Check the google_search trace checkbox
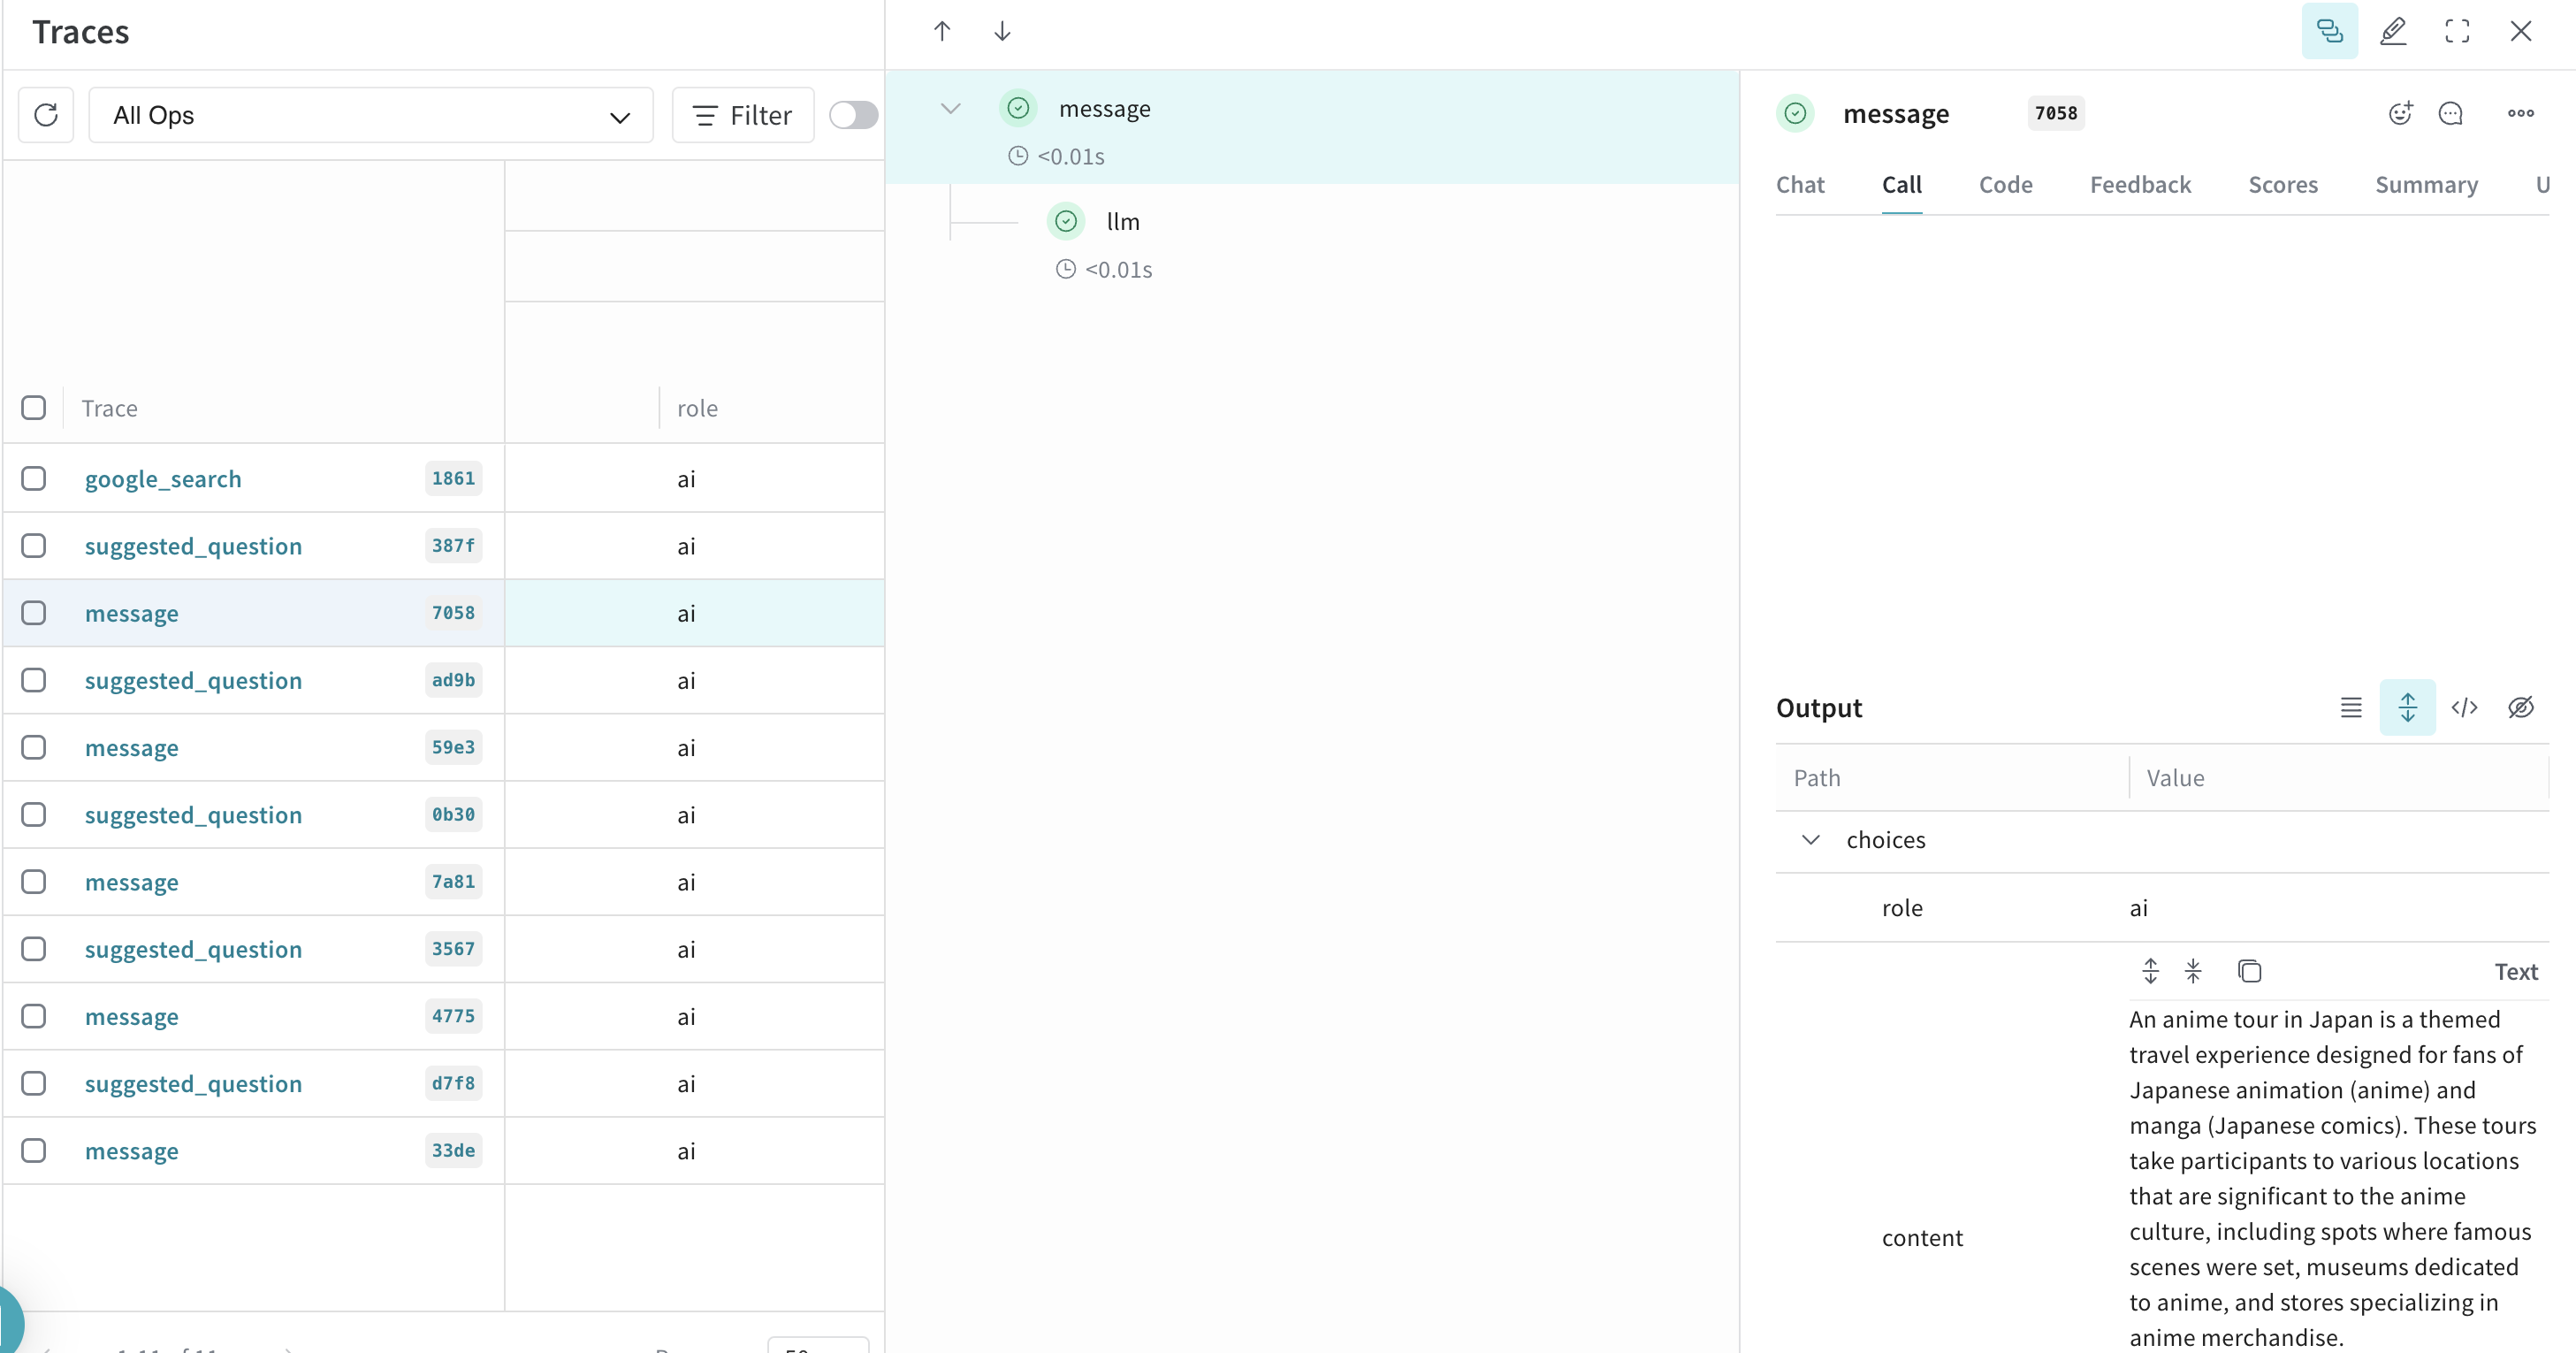2576x1353 pixels. point(34,479)
